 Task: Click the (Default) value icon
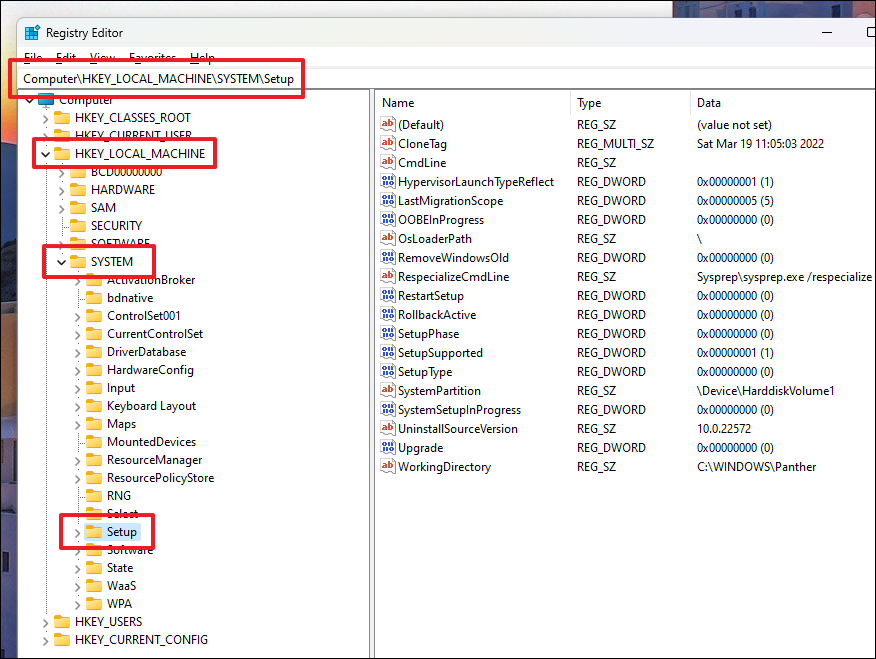click(x=388, y=124)
